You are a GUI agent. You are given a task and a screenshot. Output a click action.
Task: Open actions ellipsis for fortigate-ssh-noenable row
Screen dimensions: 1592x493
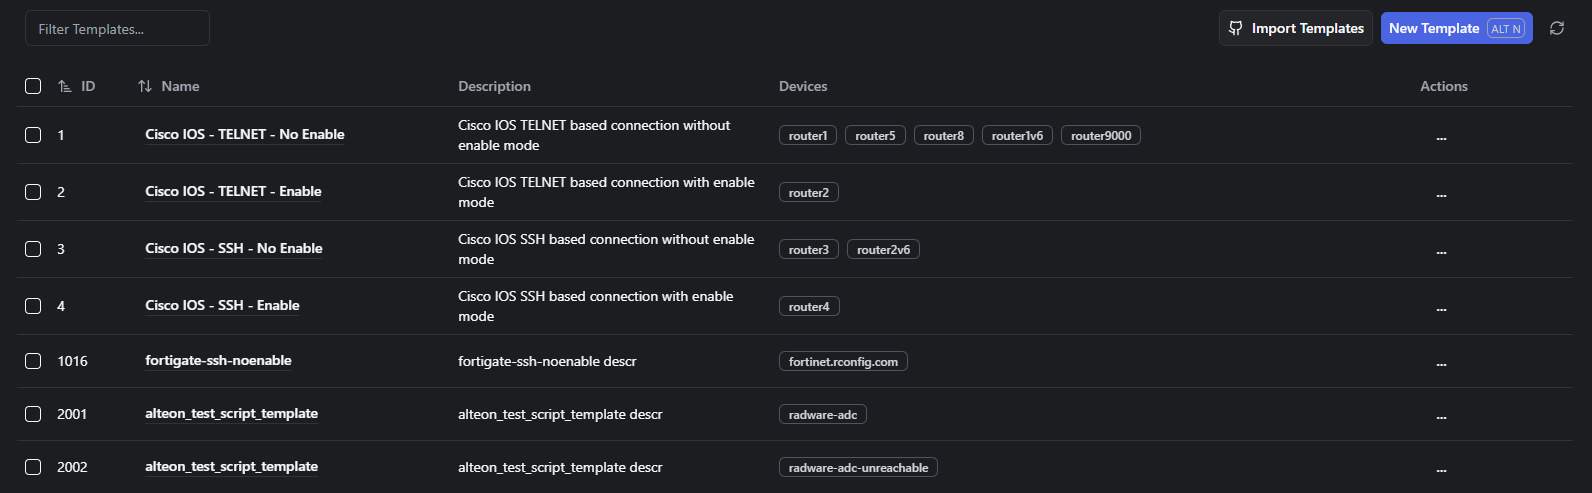(1441, 363)
